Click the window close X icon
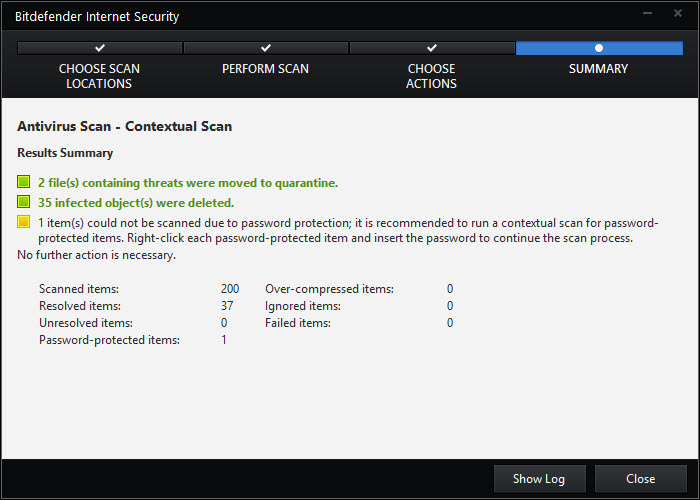The image size is (700, 500). 678,13
